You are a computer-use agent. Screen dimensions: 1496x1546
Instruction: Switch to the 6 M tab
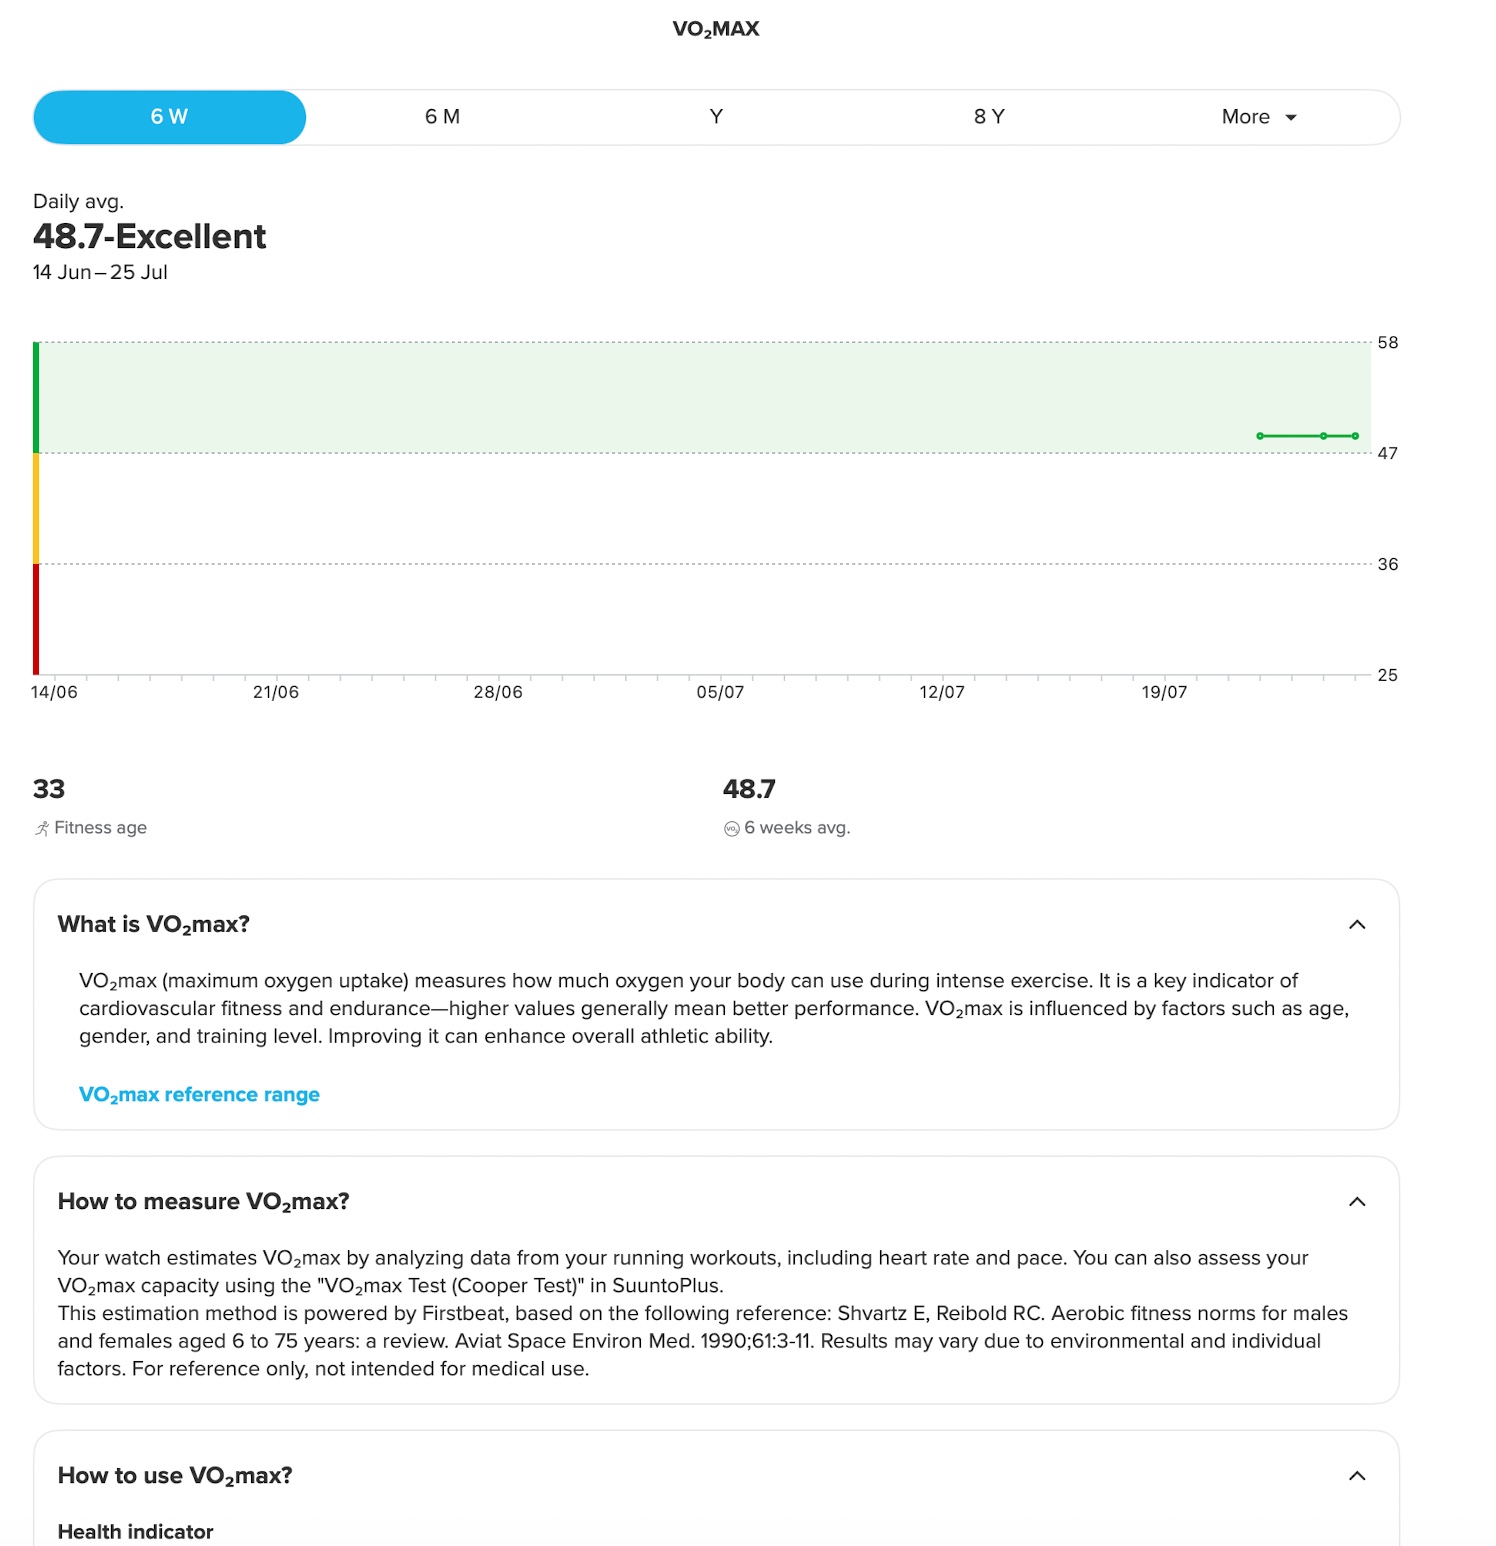(443, 117)
